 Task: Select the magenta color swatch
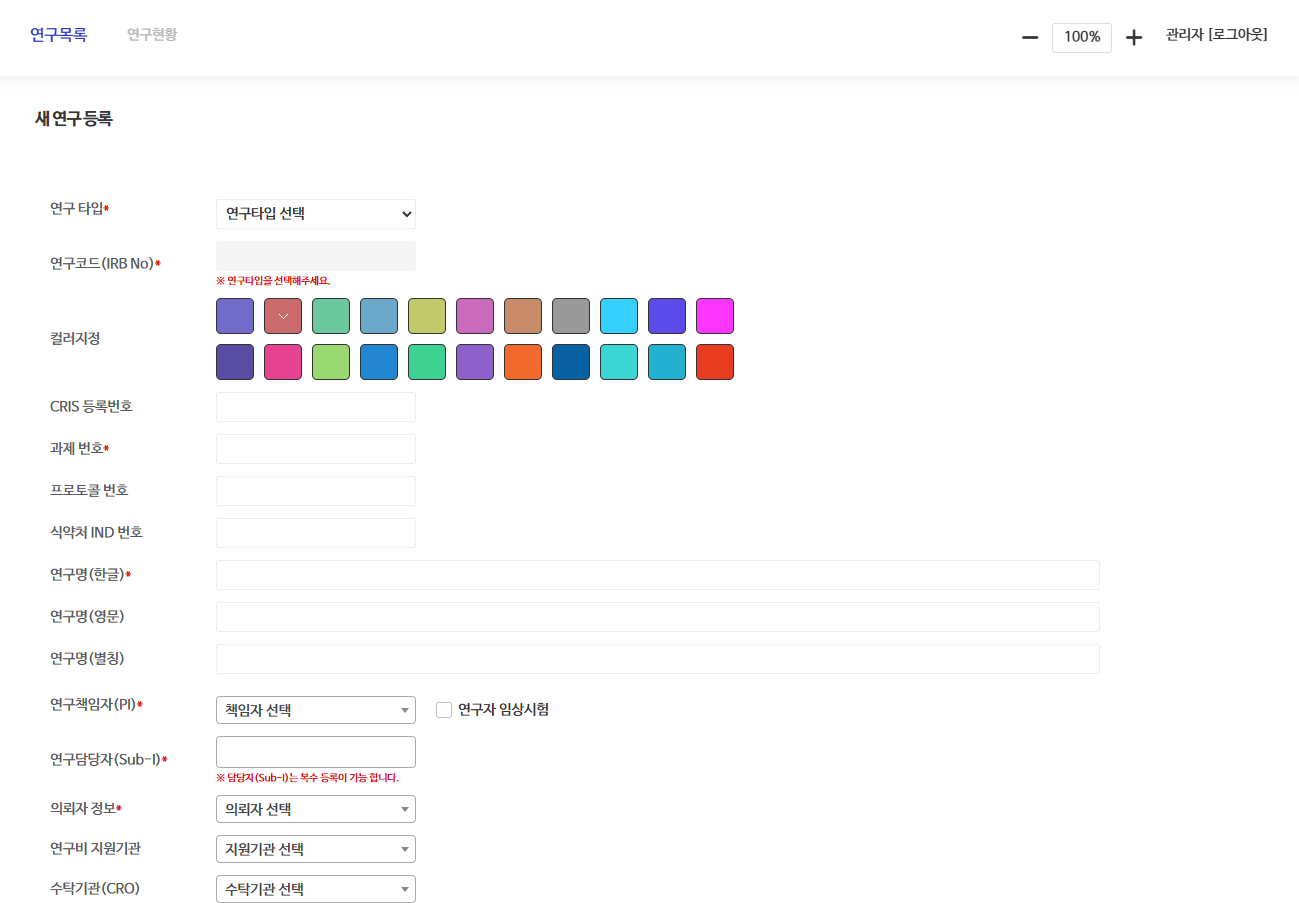coord(715,316)
